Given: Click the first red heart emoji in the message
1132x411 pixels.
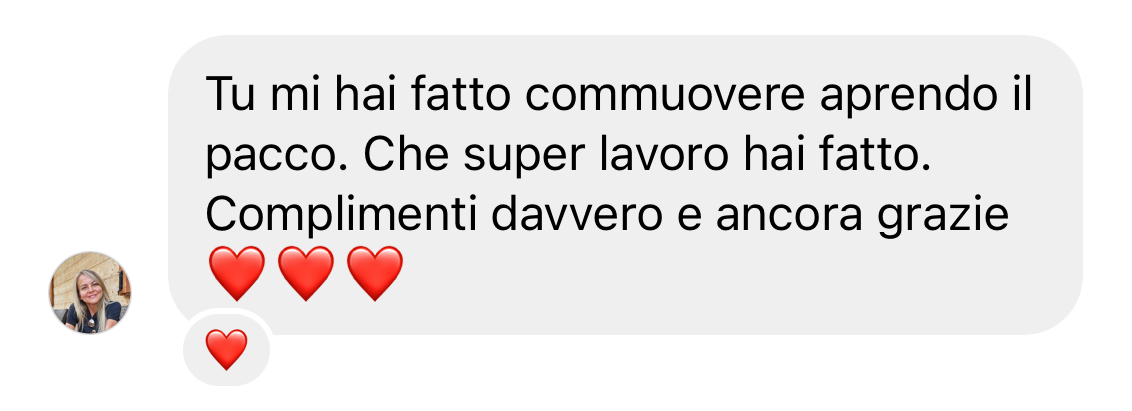Looking at the screenshot, I should tap(237, 273).
